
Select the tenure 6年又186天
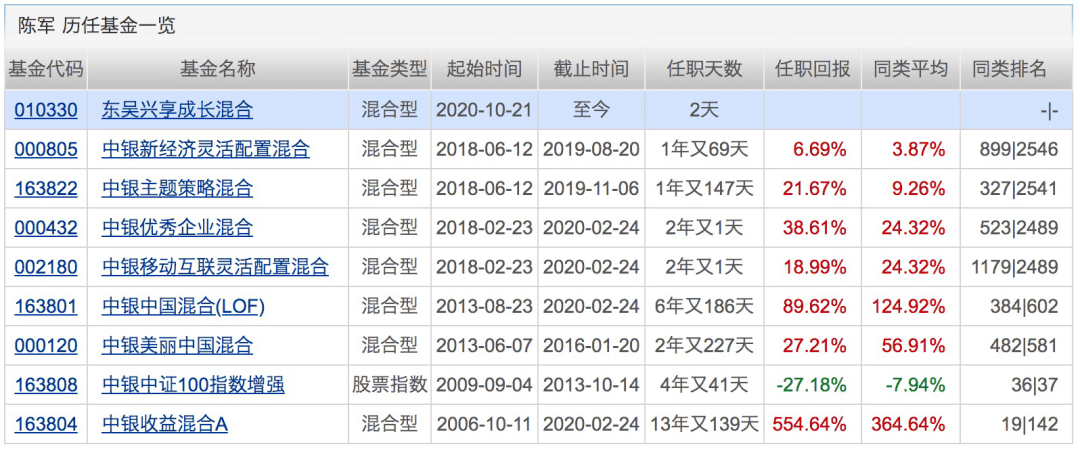(x=704, y=306)
